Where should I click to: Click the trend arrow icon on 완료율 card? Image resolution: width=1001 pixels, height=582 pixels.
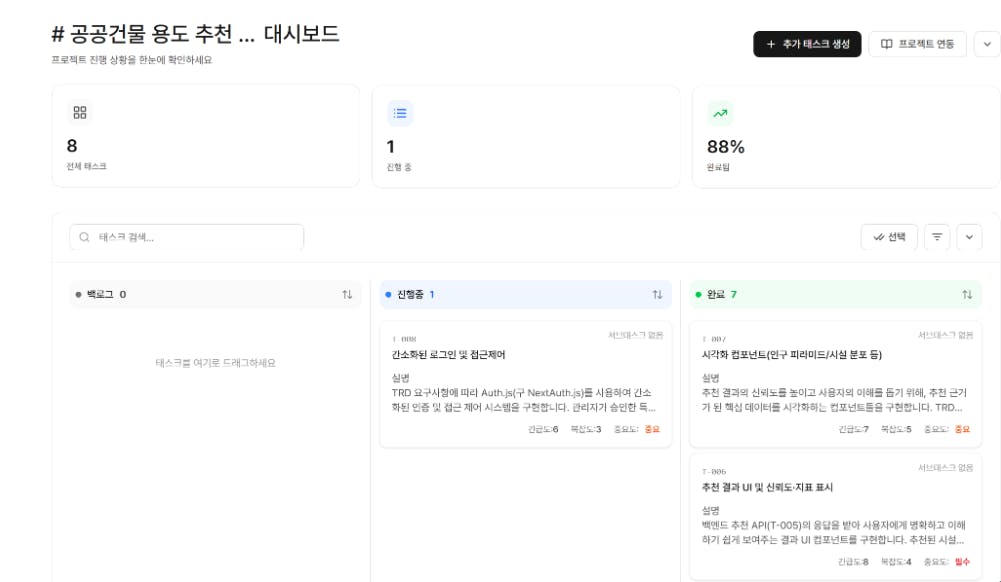720,114
